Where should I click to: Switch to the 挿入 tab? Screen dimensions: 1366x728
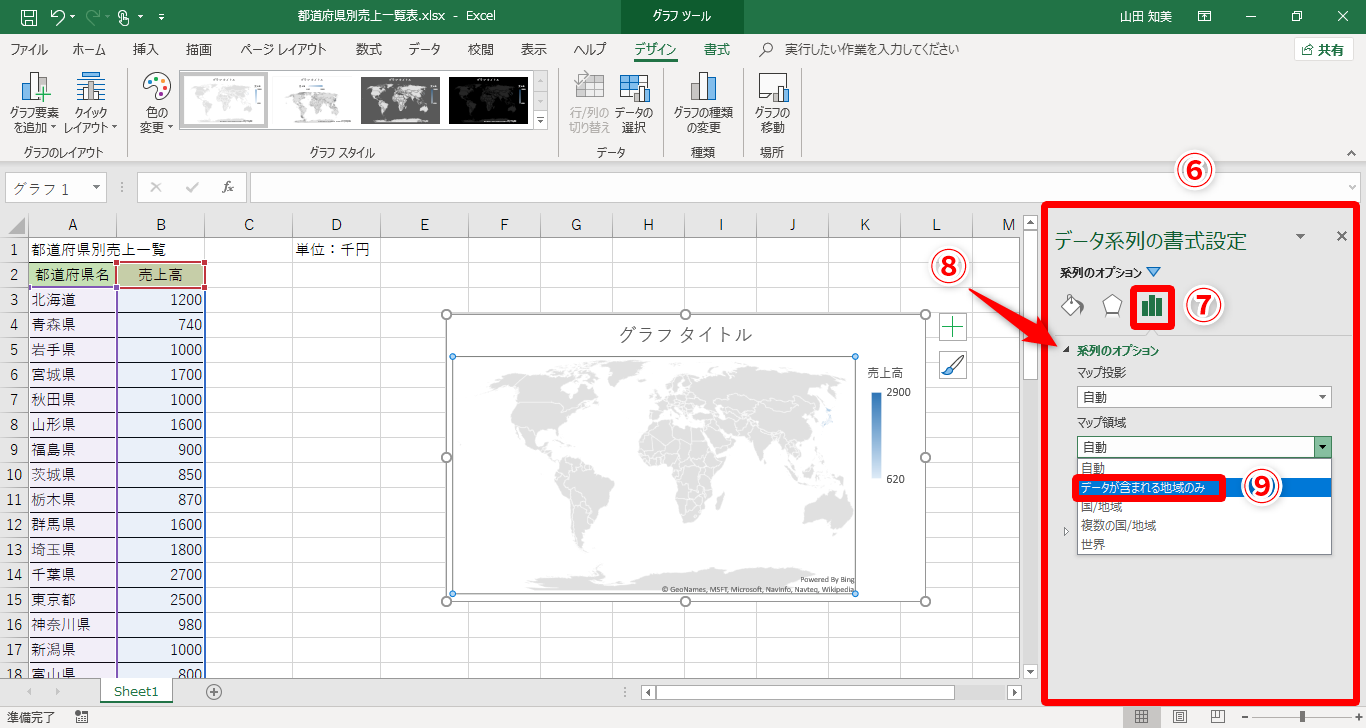pyautogui.click(x=146, y=49)
